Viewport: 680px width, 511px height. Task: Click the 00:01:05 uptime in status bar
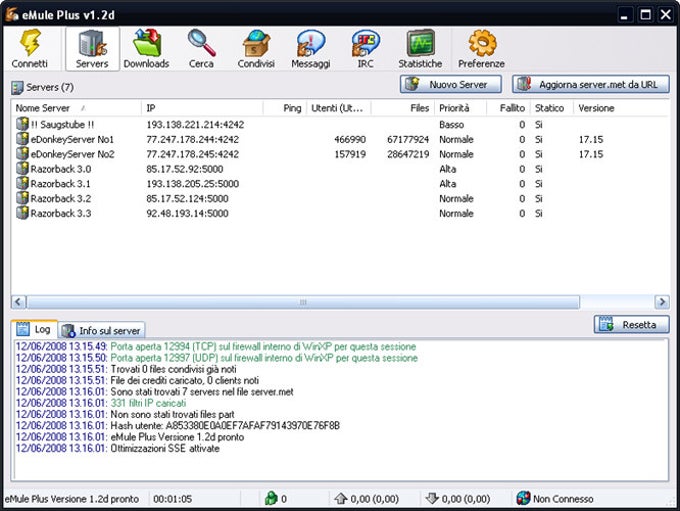(x=173, y=499)
